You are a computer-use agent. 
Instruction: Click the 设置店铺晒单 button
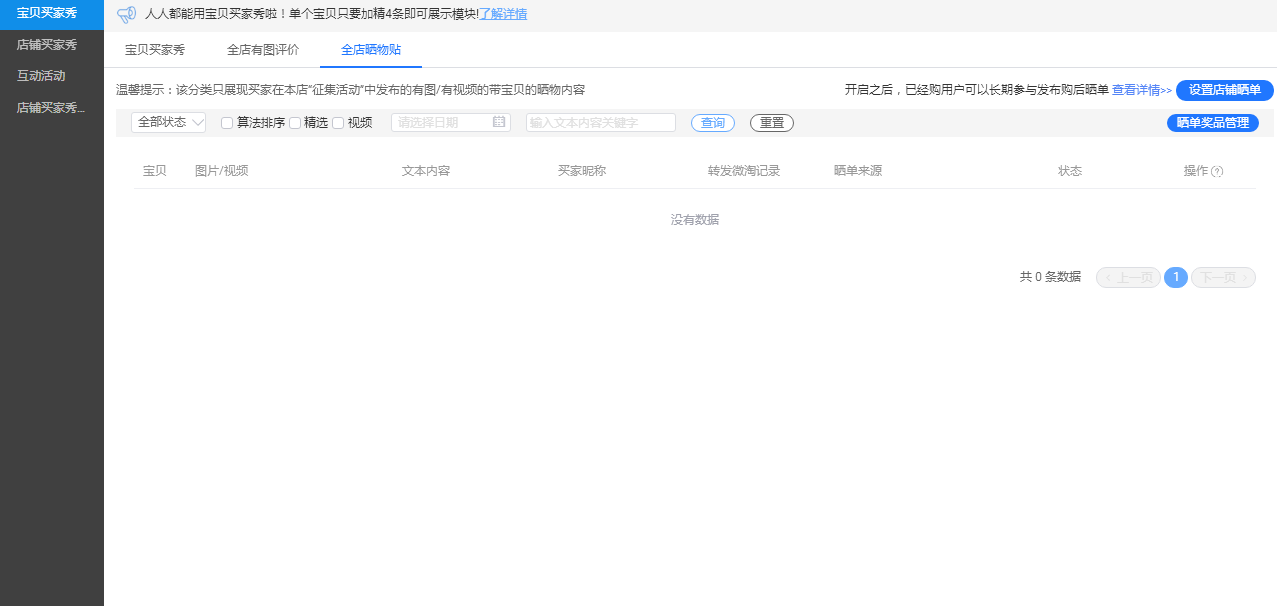tap(1224, 90)
